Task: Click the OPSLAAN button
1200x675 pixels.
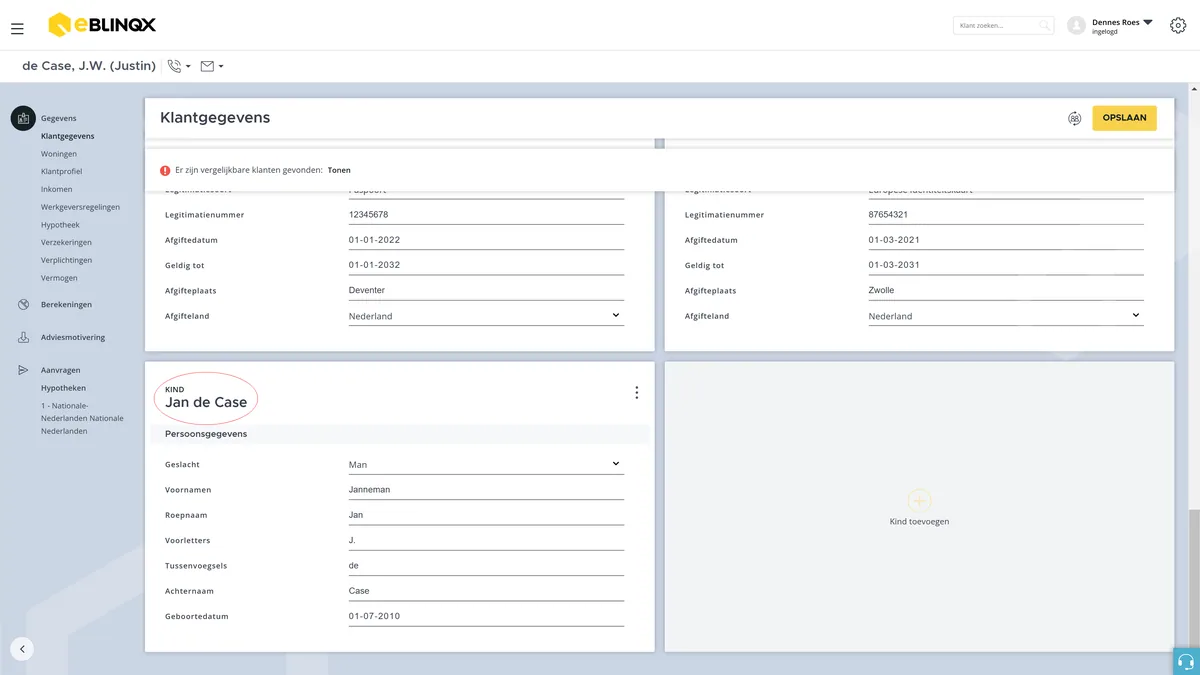Action: pyautogui.click(x=1124, y=118)
